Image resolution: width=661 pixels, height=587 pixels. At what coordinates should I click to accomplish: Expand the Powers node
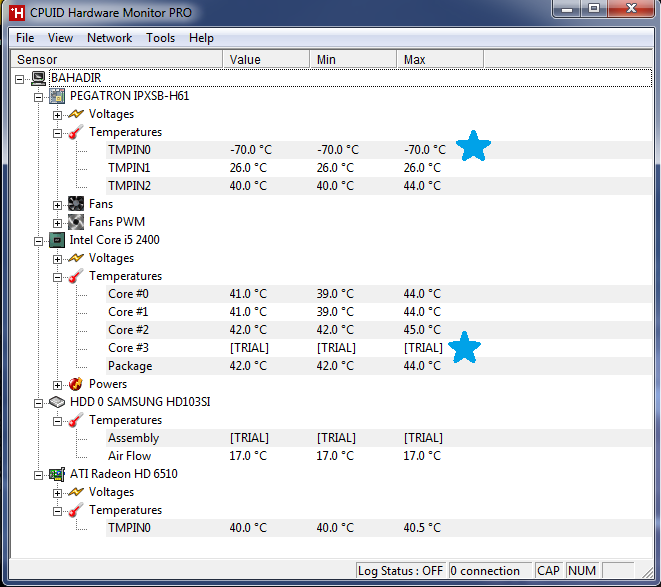(57, 384)
